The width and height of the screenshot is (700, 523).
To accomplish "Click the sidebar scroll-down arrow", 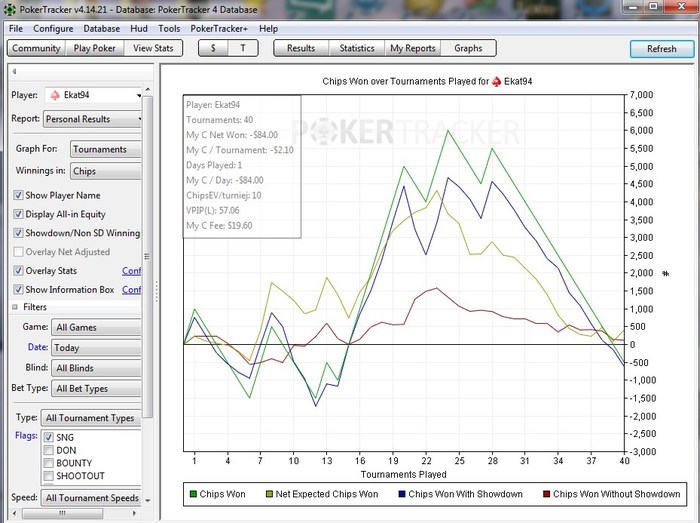I will (x=148, y=501).
